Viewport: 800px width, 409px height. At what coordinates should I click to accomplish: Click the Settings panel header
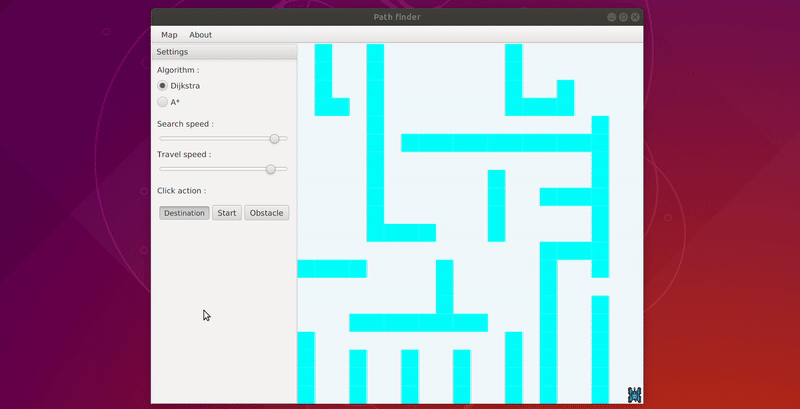click(224, 52)
